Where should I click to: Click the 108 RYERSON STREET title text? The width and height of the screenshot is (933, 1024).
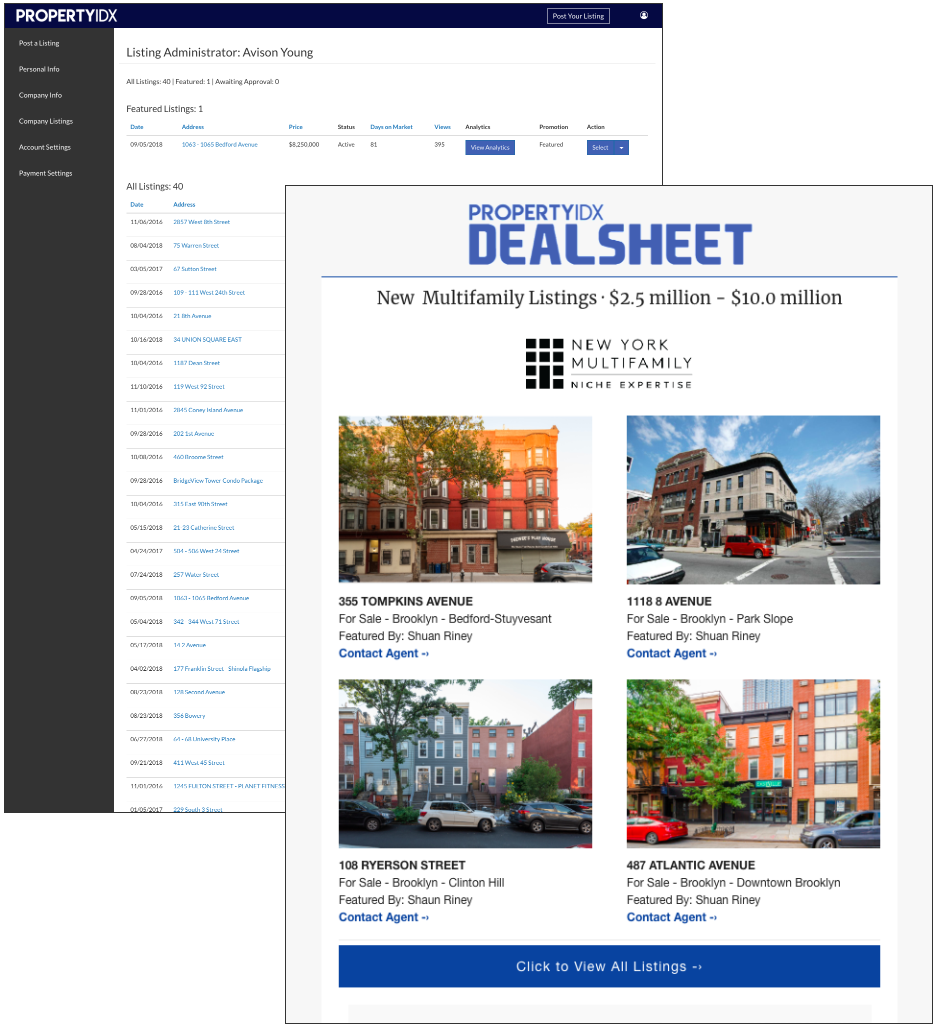(x=402, y=865)
